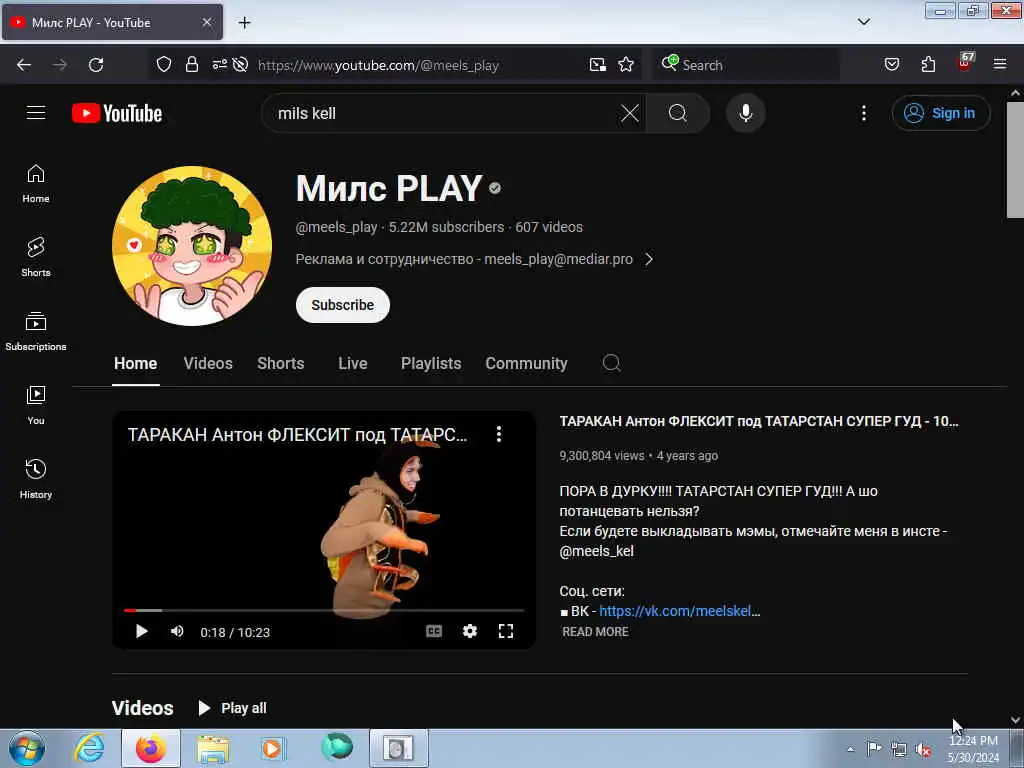
Task: Open featured video three-dot options
Action: click(498, 434)
